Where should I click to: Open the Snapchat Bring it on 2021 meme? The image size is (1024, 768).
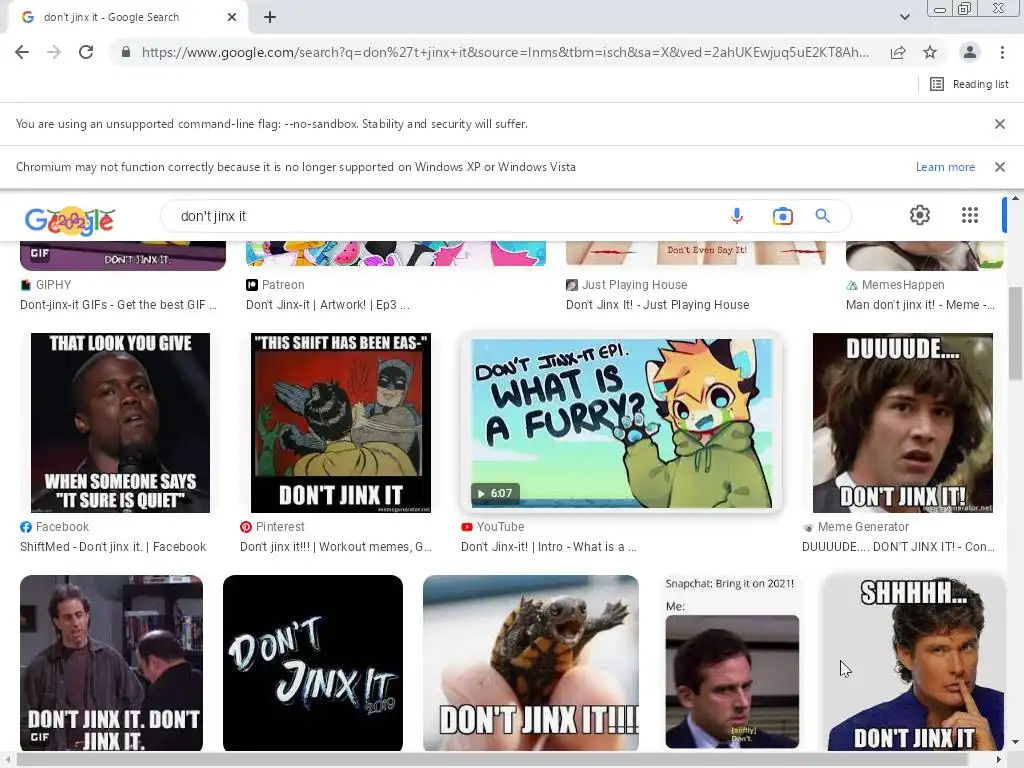[732, 663]
